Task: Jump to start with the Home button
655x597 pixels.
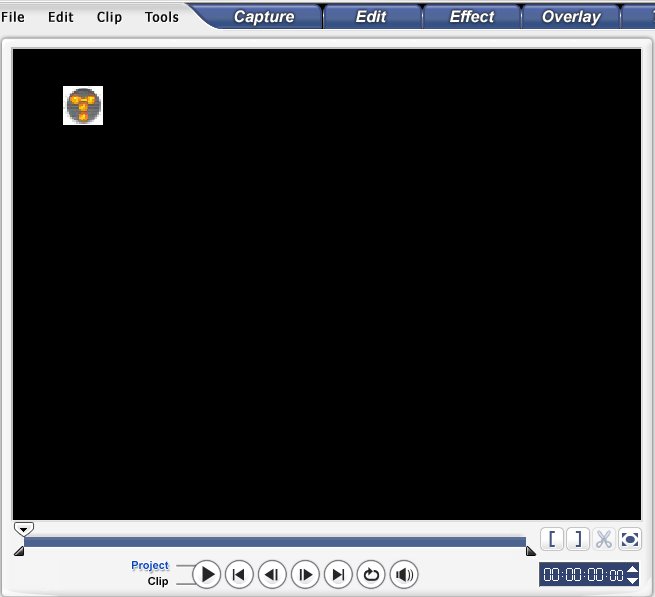Action: coord(238,574)
